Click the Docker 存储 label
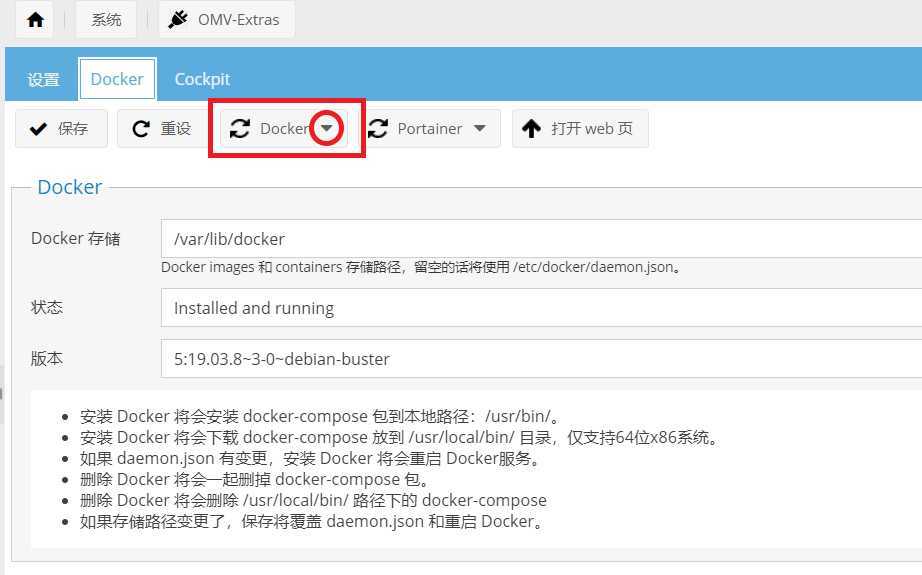 tap(76, 238)
